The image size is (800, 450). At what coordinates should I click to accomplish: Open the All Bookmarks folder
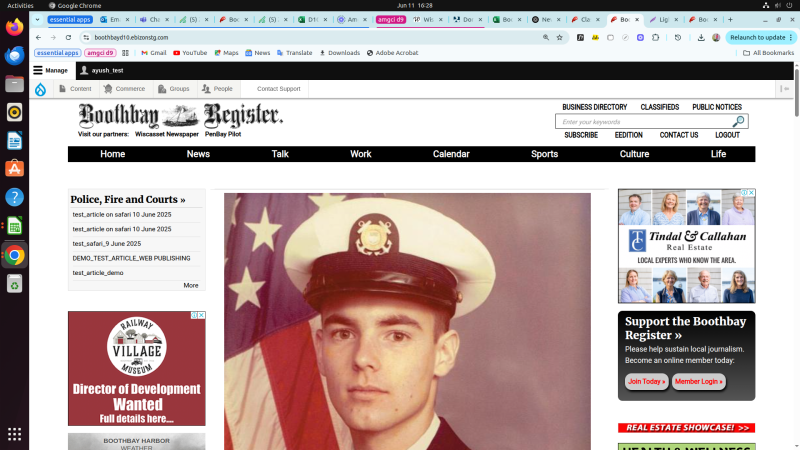[x=768, y=53]
